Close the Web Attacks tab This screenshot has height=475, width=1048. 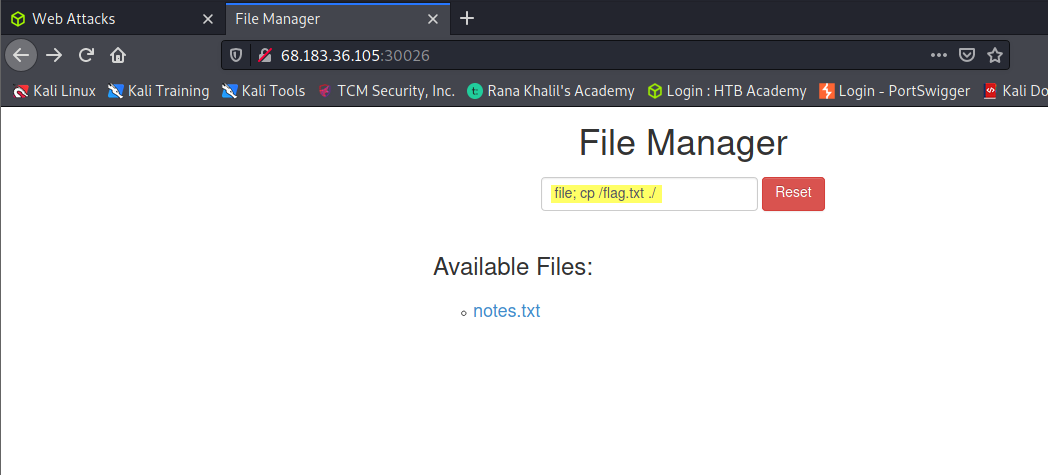[x=208, y=19]
